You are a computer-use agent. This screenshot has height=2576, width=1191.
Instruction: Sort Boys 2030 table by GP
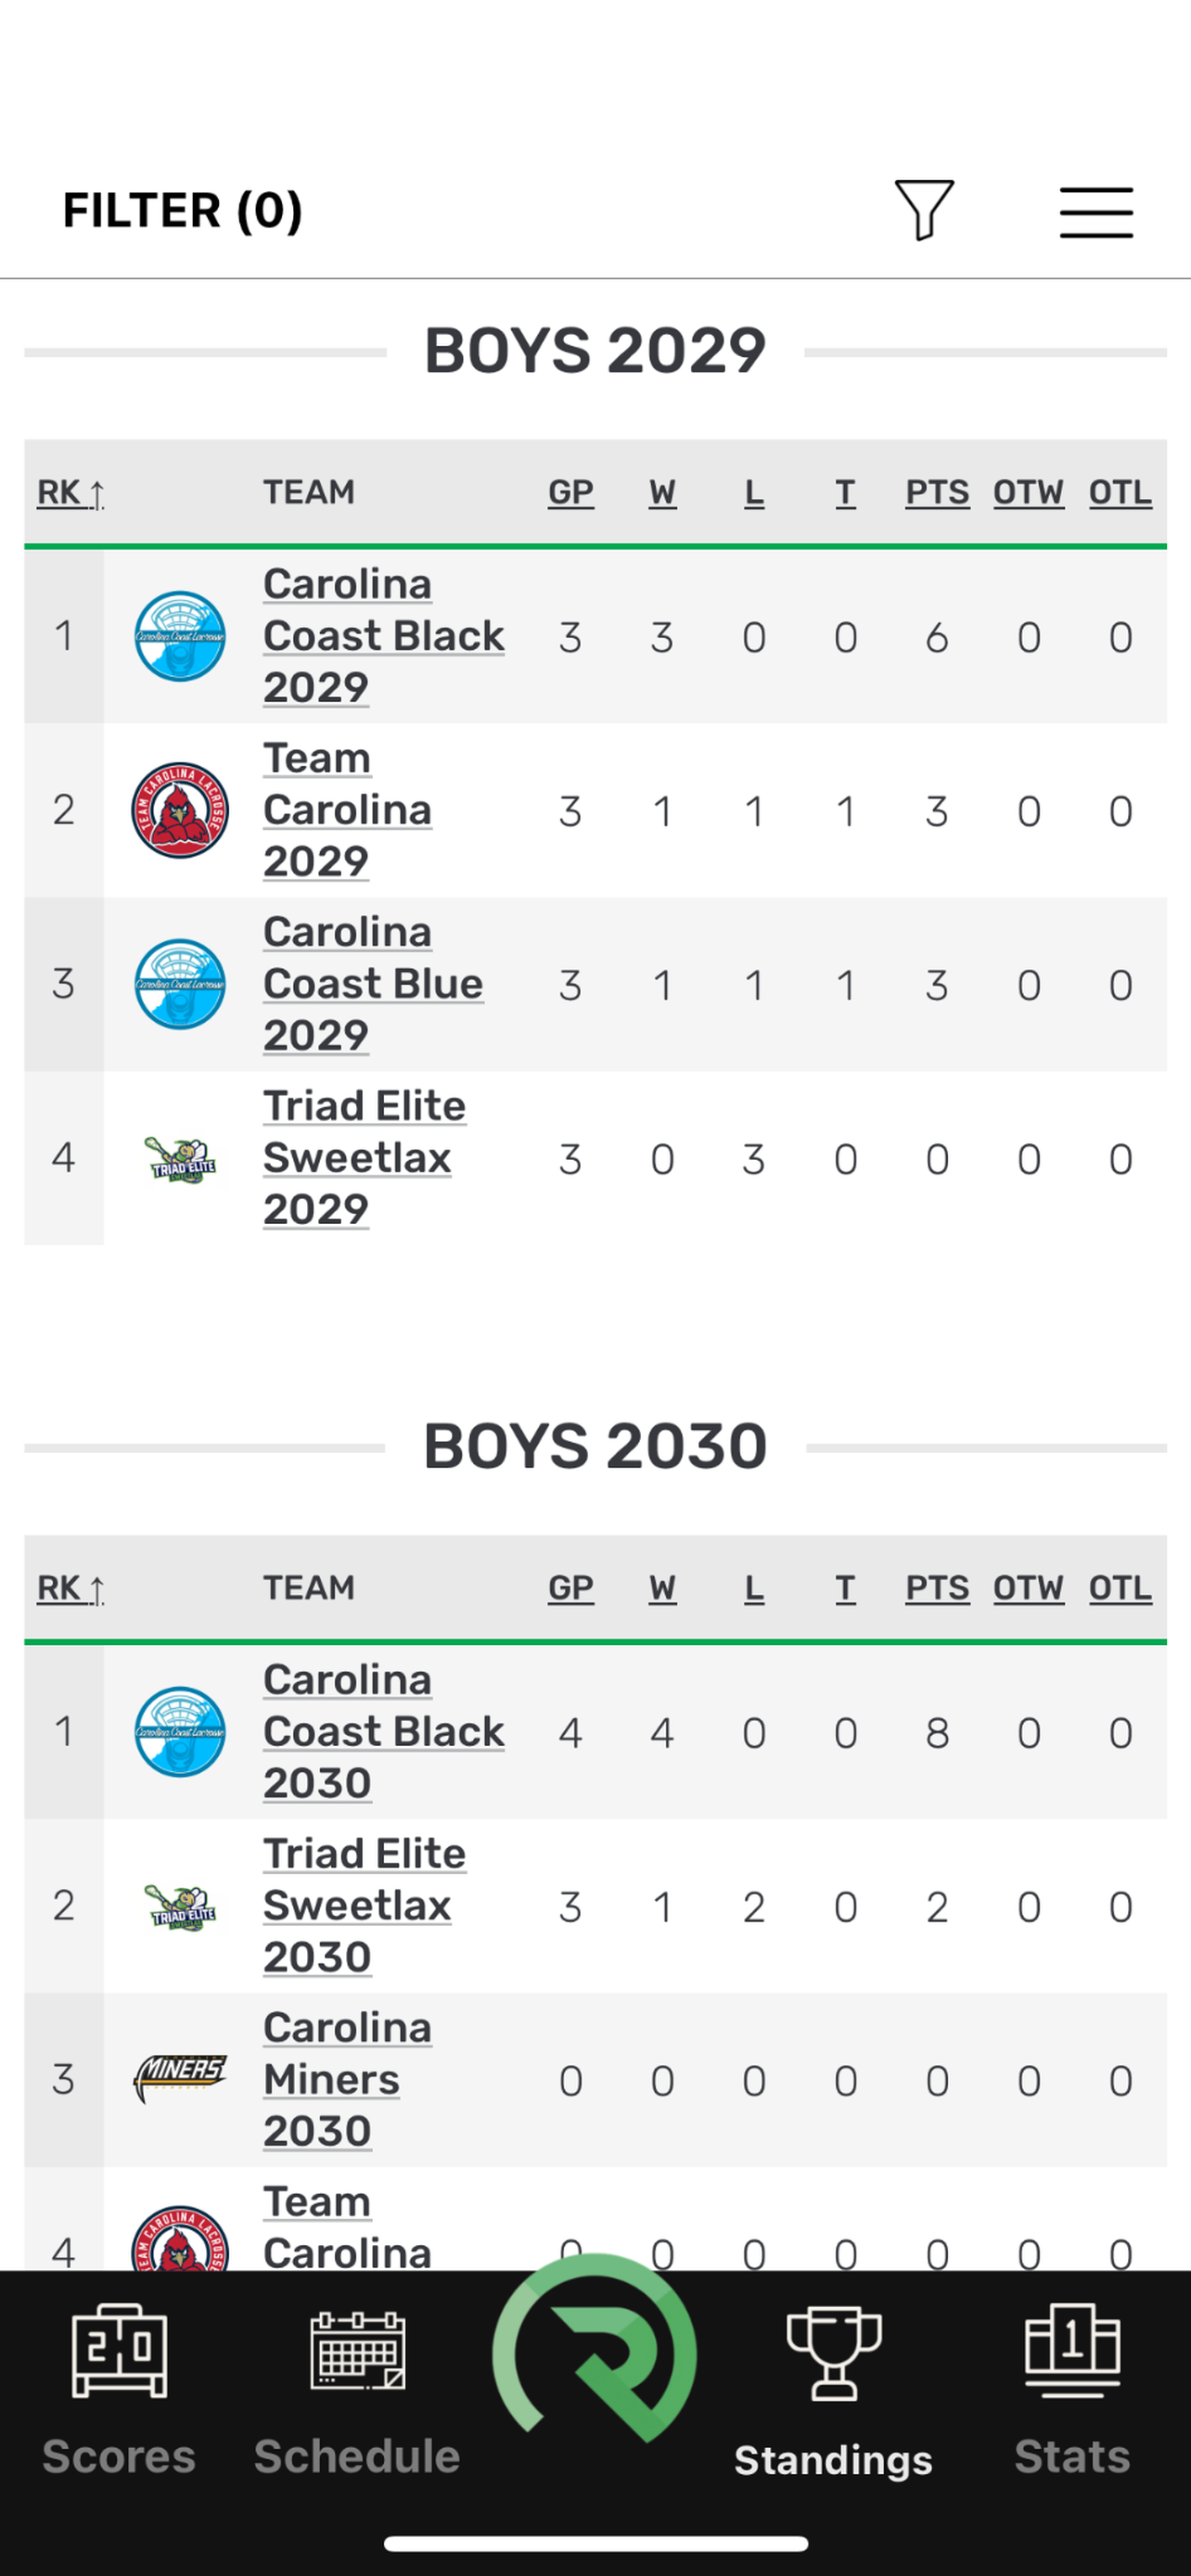(x=571, y=1588)
